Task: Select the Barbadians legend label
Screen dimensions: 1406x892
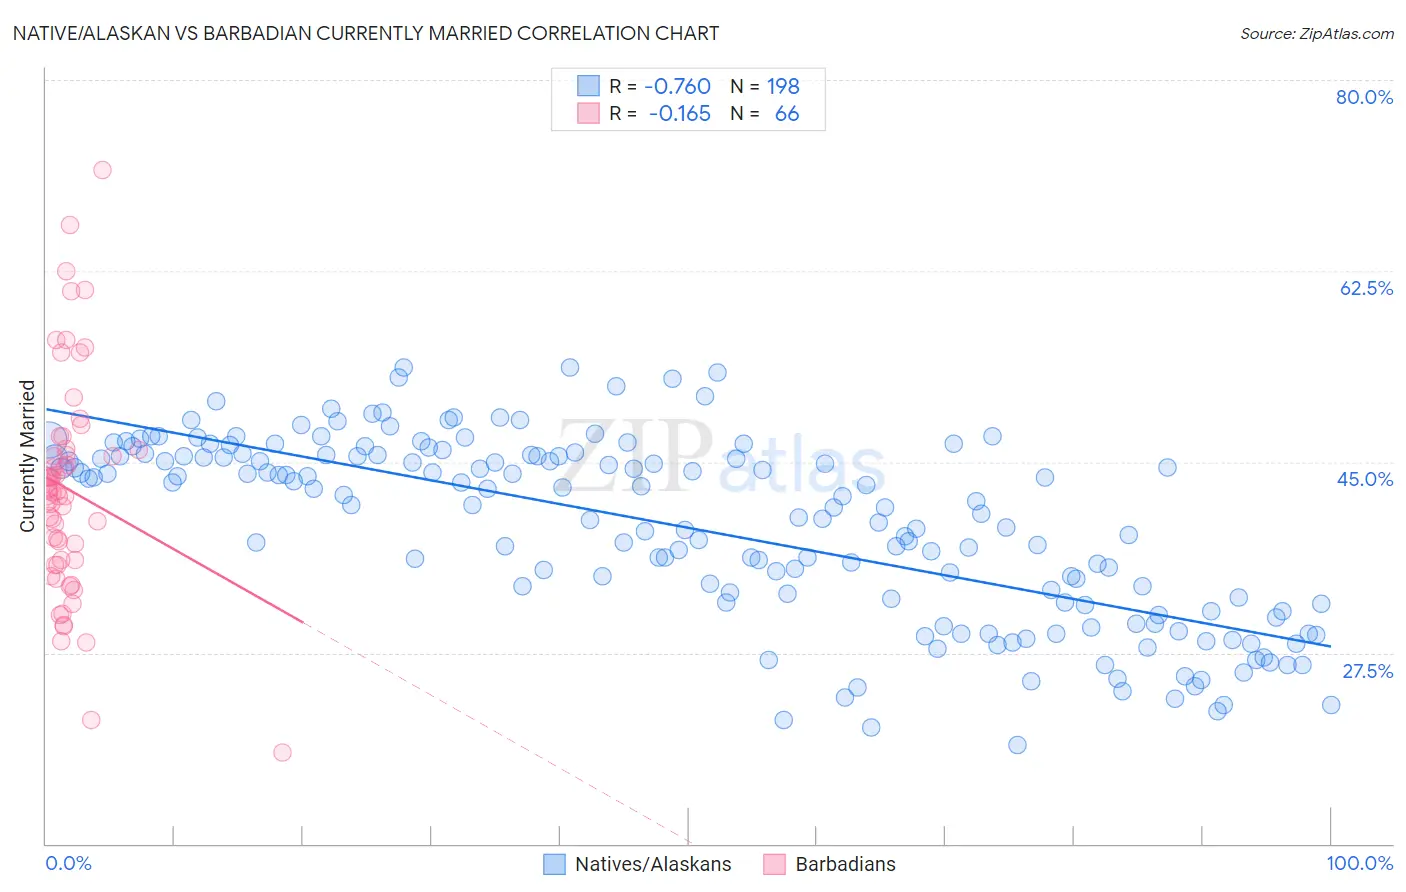Action: point(846,864)
